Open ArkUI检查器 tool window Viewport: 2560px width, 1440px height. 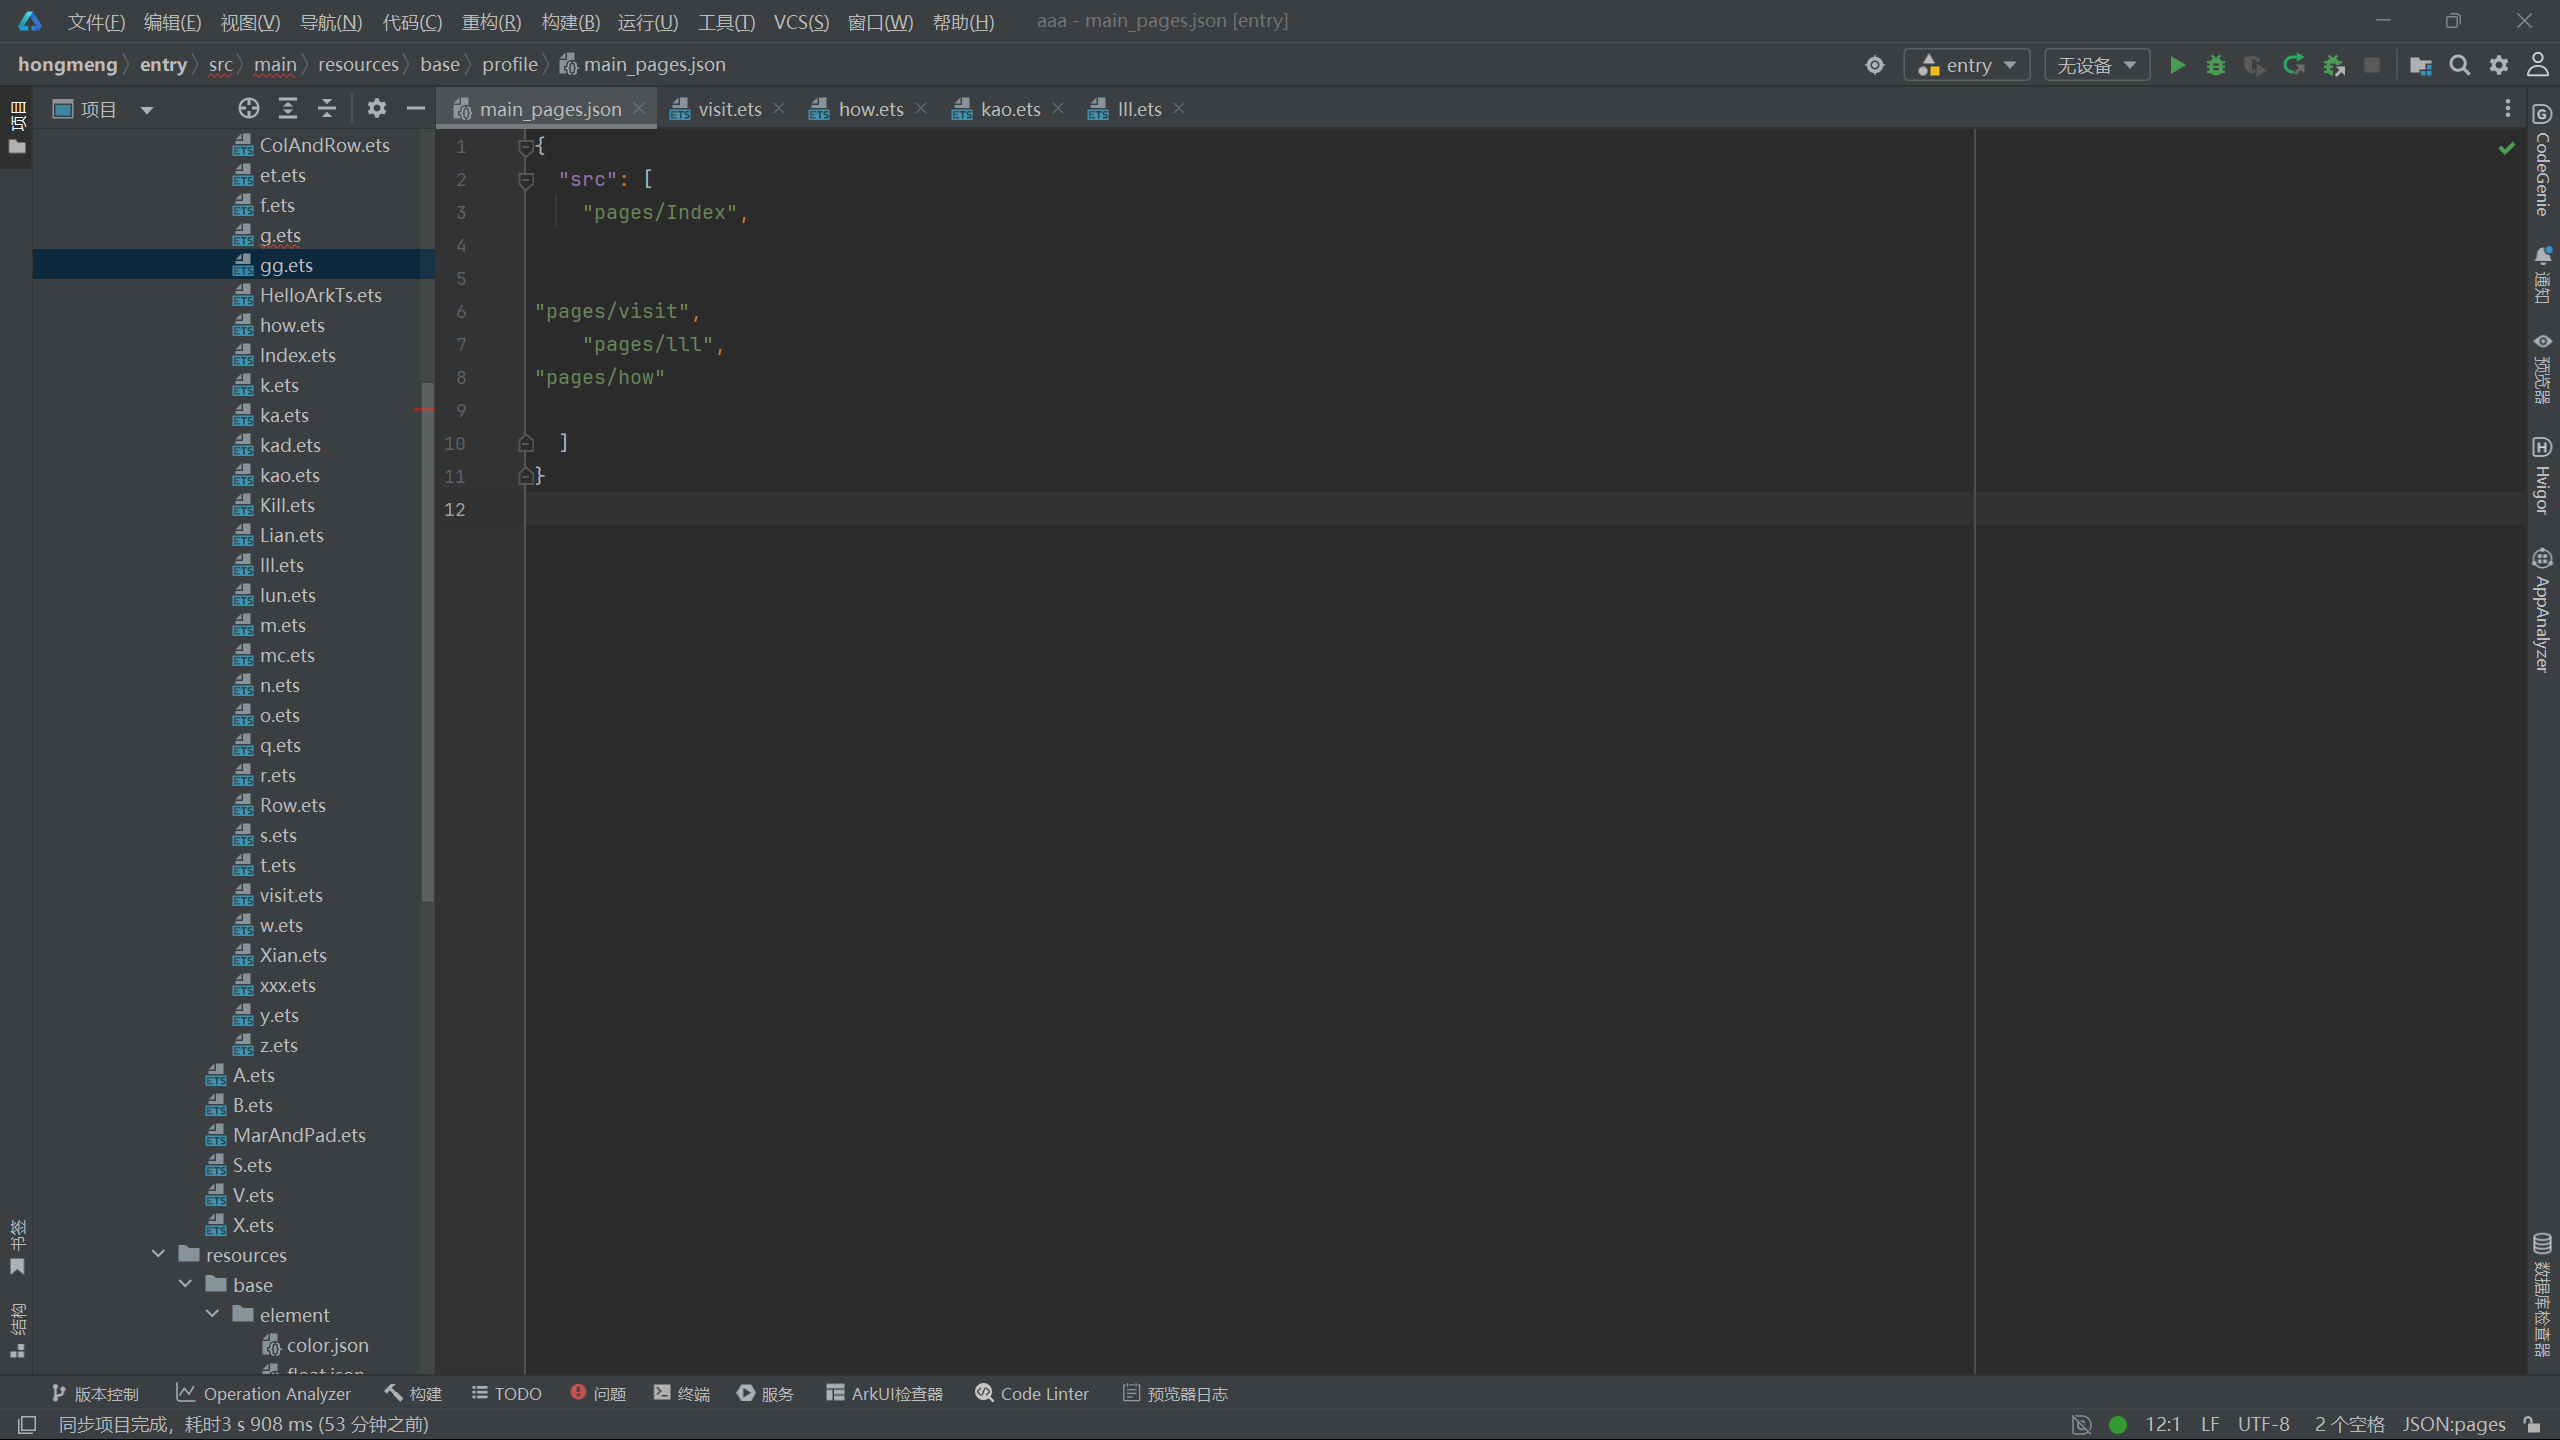point(884,1393)
